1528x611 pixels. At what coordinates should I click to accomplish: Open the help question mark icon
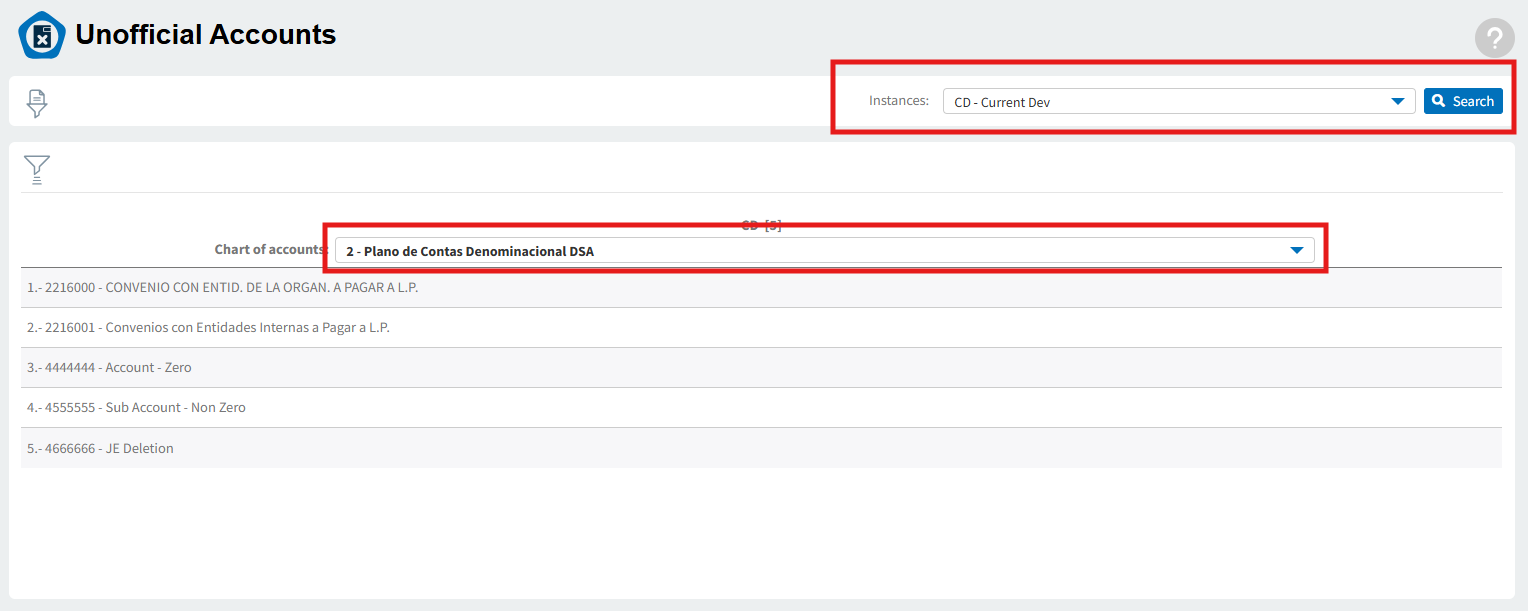click(1494, 38)
